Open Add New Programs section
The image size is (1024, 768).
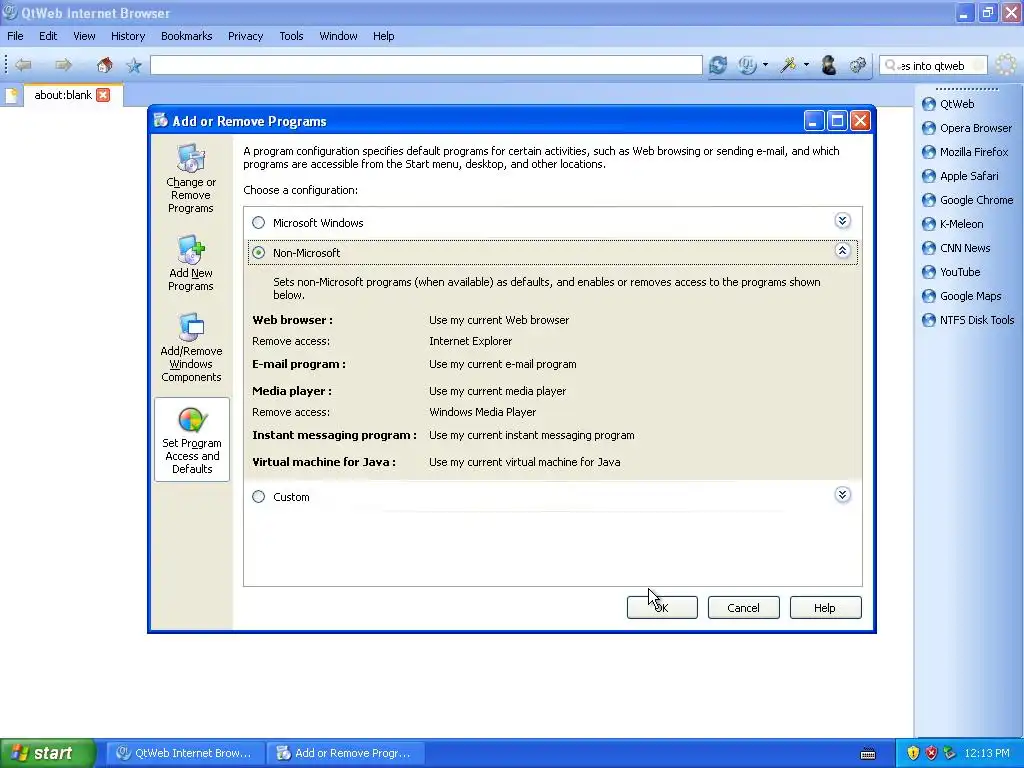(x=191, y=263)
